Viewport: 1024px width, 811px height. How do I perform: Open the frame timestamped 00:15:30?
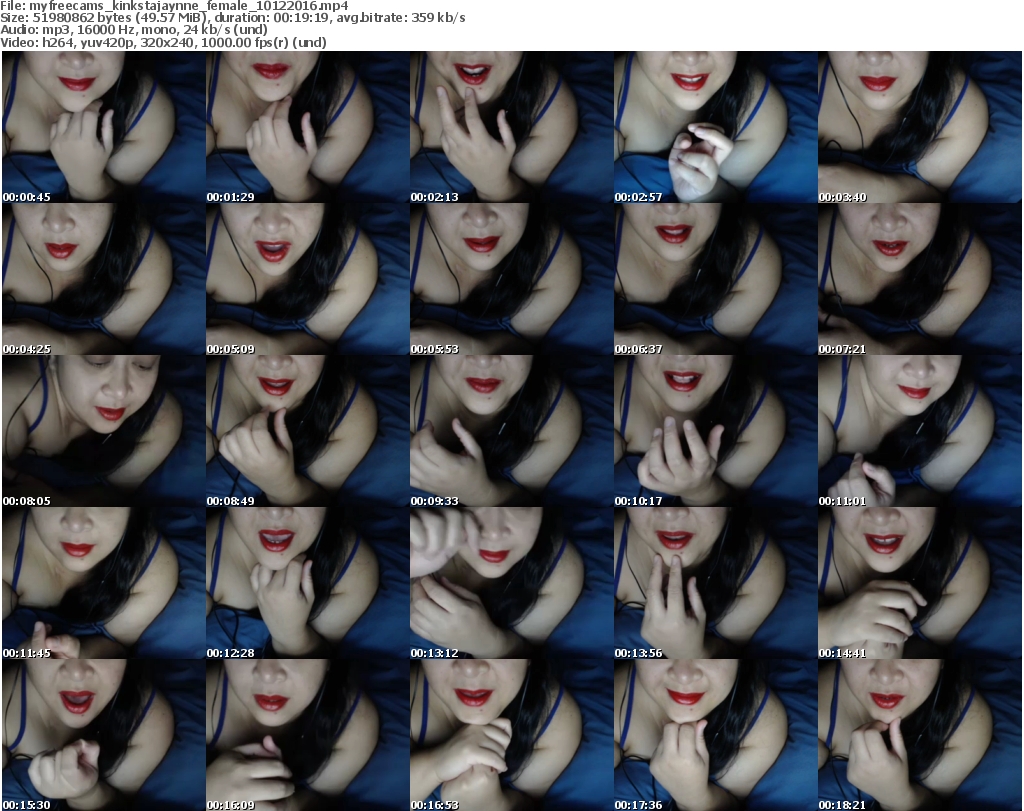tap(103, 735)
